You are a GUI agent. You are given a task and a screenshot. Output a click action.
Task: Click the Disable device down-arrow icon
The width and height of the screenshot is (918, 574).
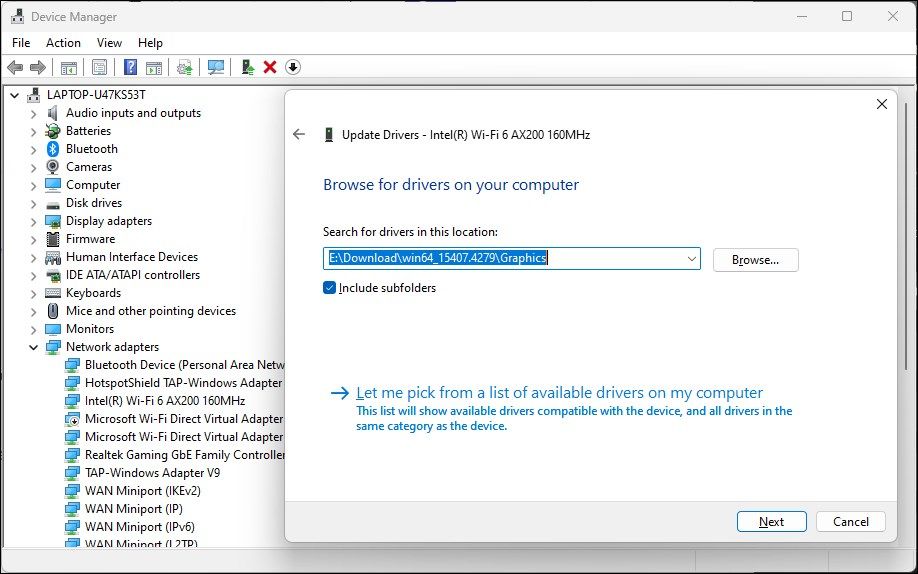(293, 67)
